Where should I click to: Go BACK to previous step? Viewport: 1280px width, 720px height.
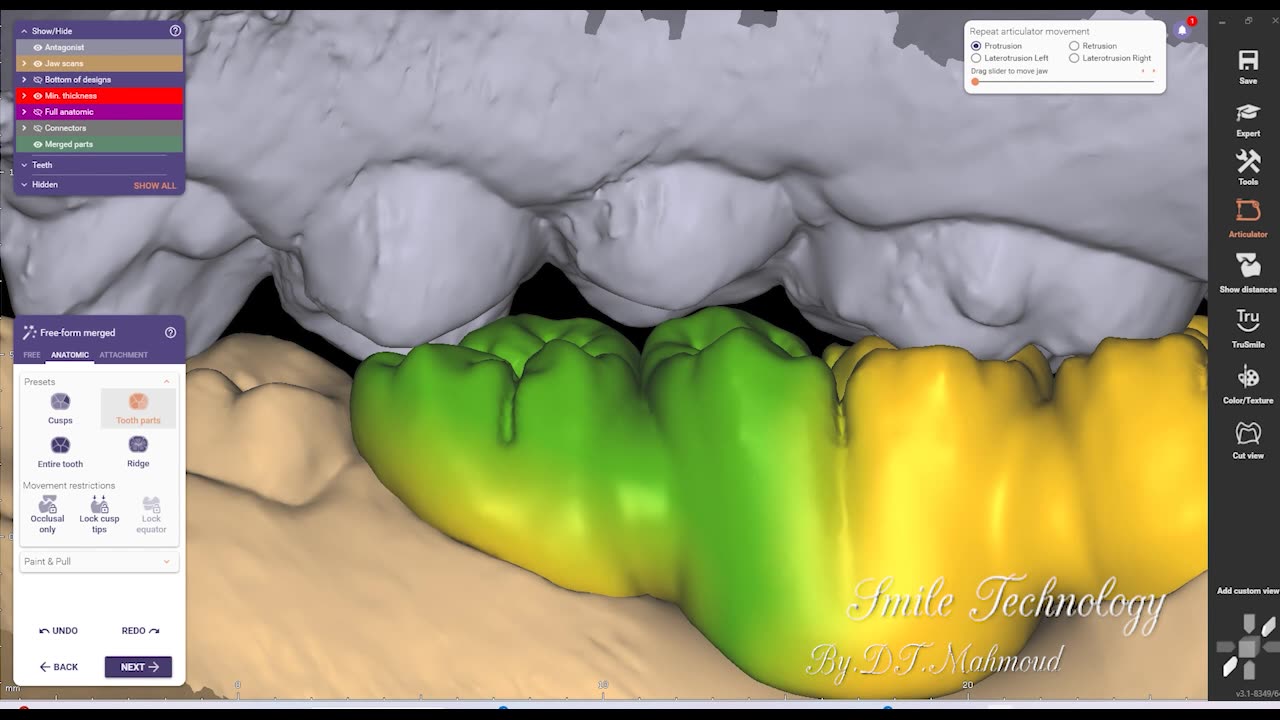click(x=58, y=667)
